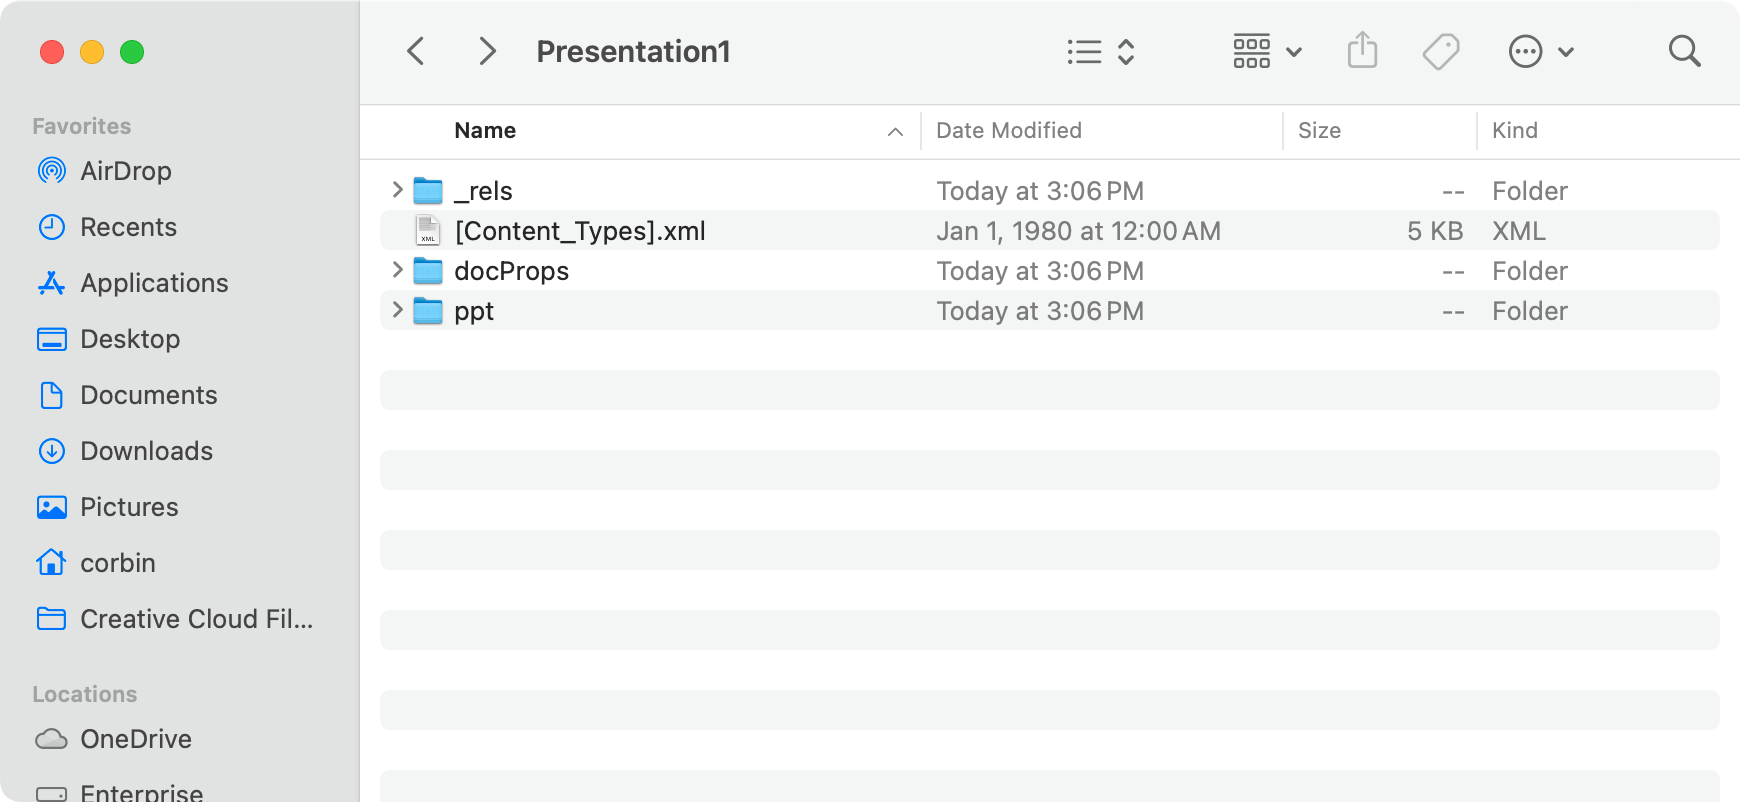Image resolution: width=1740 pixels, height=802 pixels.
Task: Click the Favorites sidebar heading
Action: [x=82, y=126]
